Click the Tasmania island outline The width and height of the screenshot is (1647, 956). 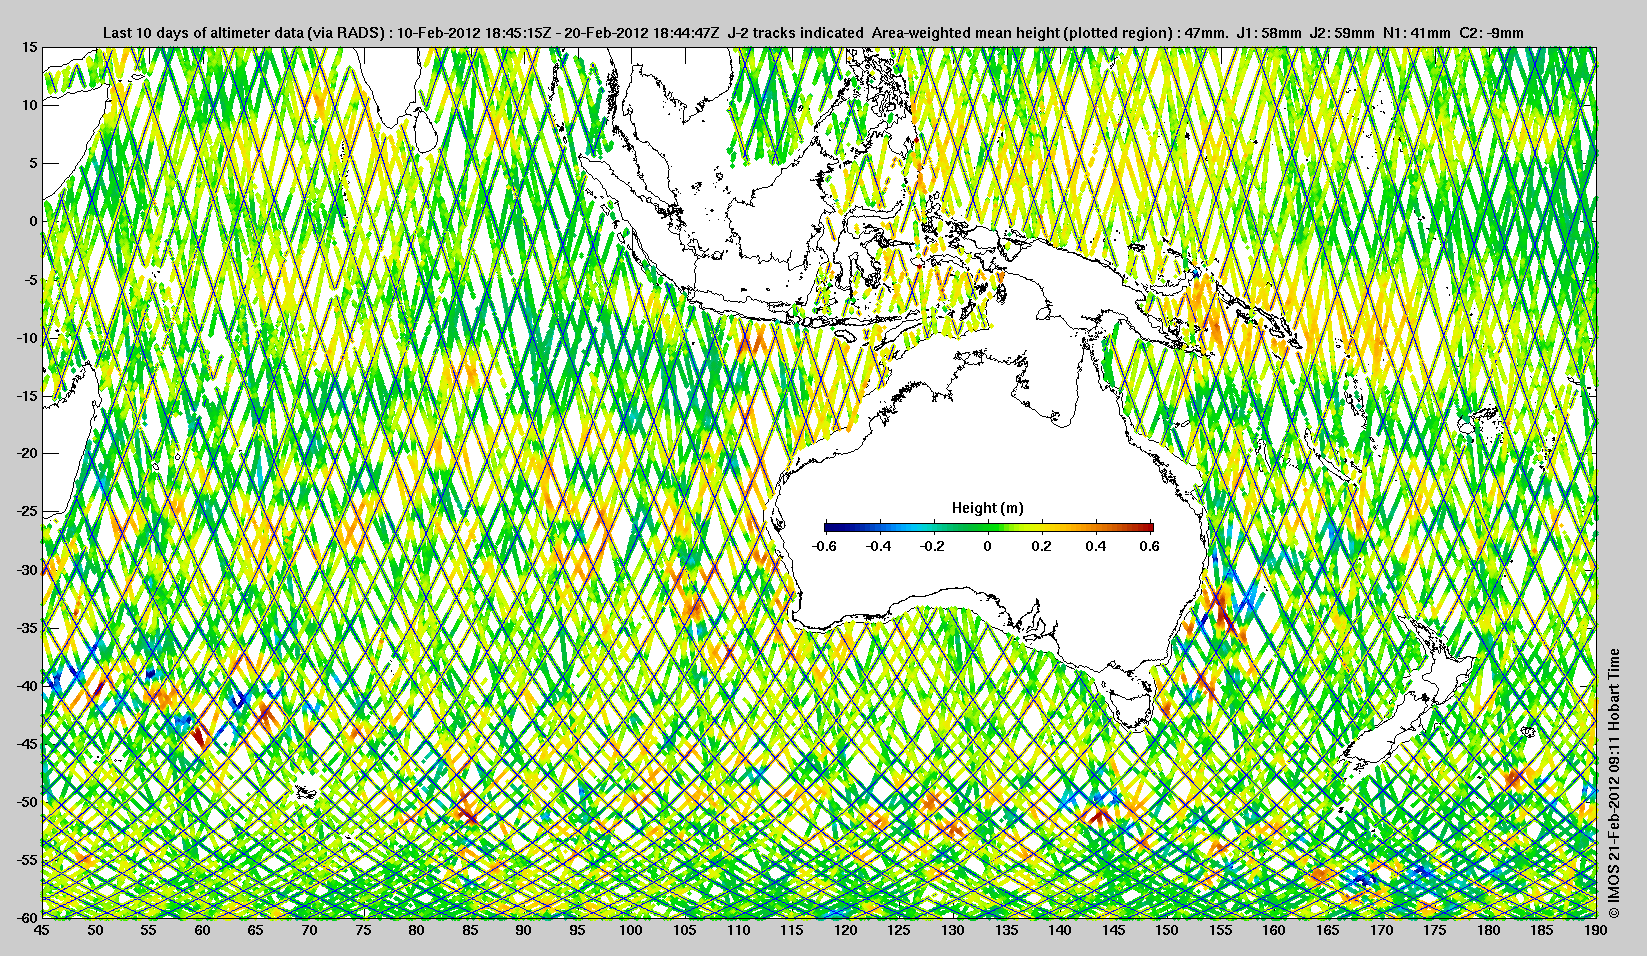click(1129, 702)
